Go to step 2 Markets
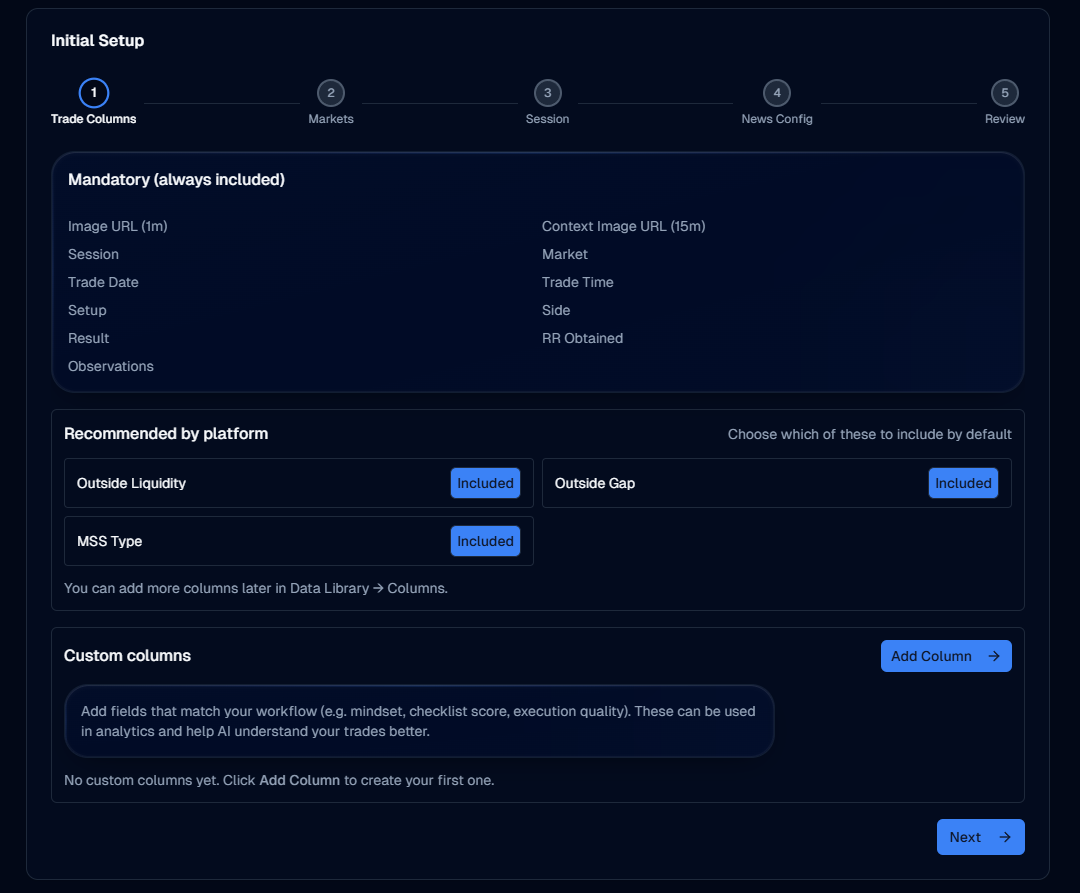 coord(331,93)
